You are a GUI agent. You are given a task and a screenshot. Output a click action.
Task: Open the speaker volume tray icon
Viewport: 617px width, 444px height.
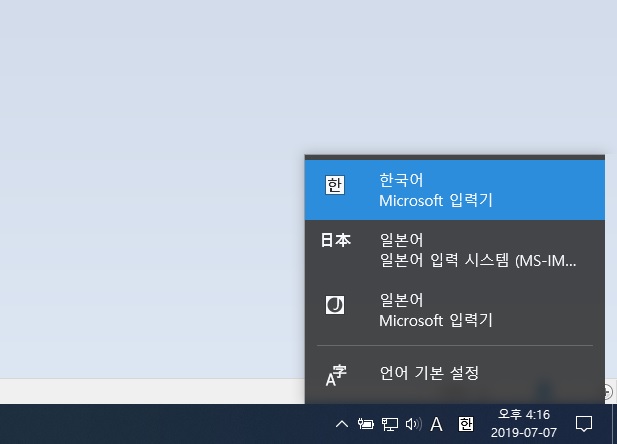tap(414, 424)
